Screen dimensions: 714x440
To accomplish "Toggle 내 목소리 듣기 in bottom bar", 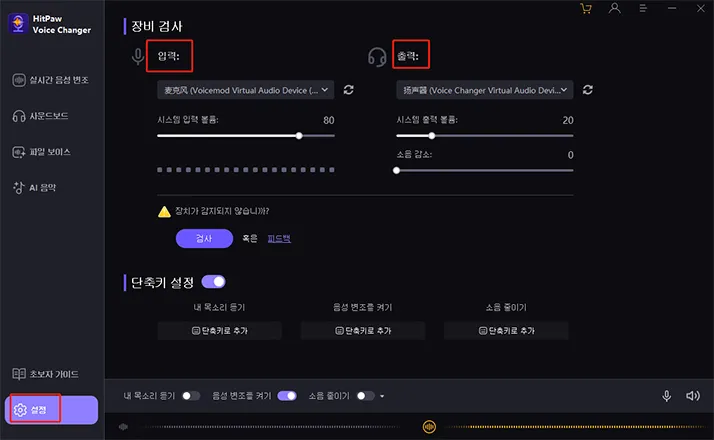I will [x=191, y=396].
